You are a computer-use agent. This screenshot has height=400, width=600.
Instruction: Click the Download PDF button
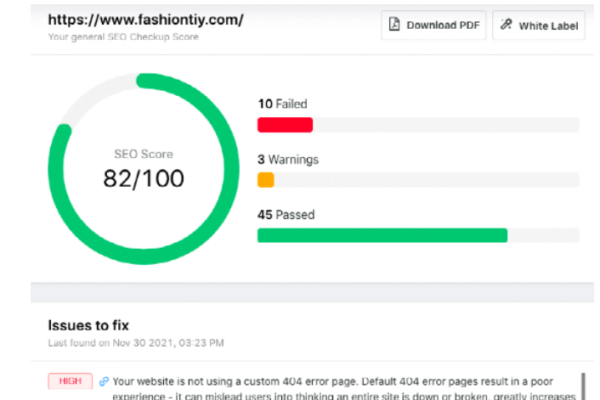pos(434,25)
